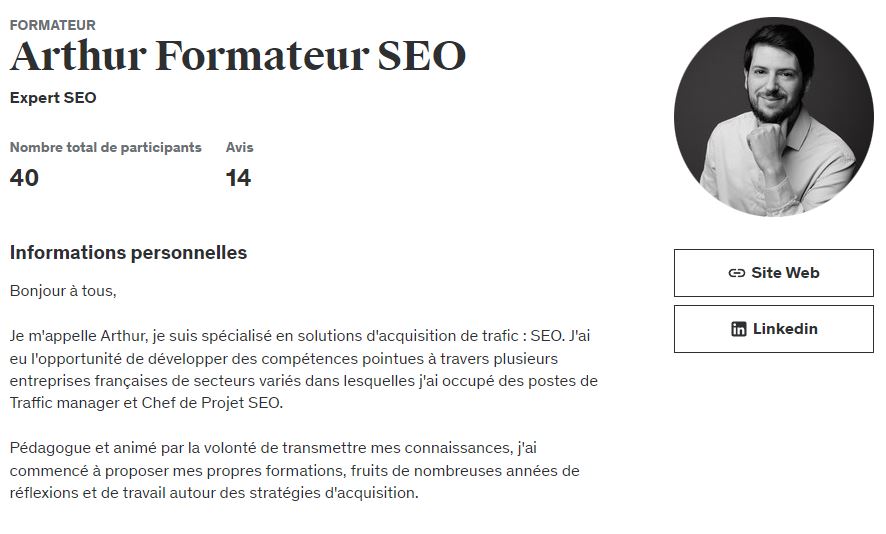The width and height of the screenshot is (886, 534).
Task: Click the reviews count 14
Action: click(x=238, y=178)
